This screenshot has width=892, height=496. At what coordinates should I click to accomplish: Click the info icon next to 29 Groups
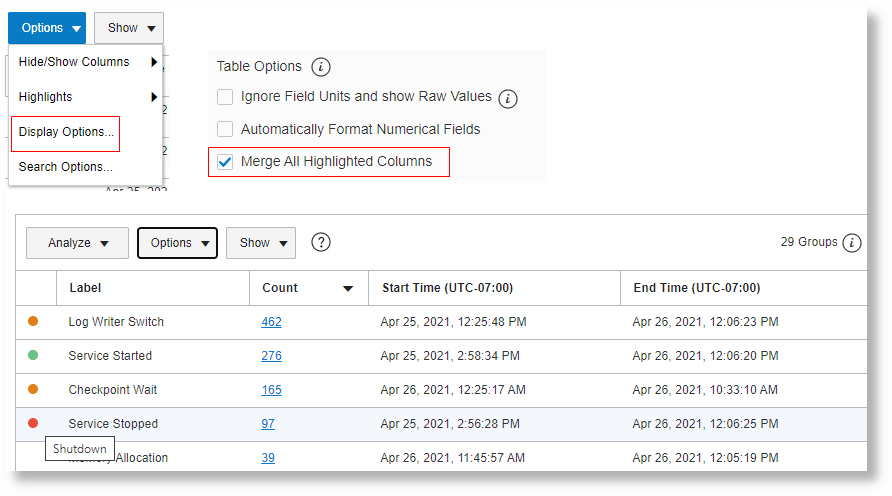click(x=852, y=243)
